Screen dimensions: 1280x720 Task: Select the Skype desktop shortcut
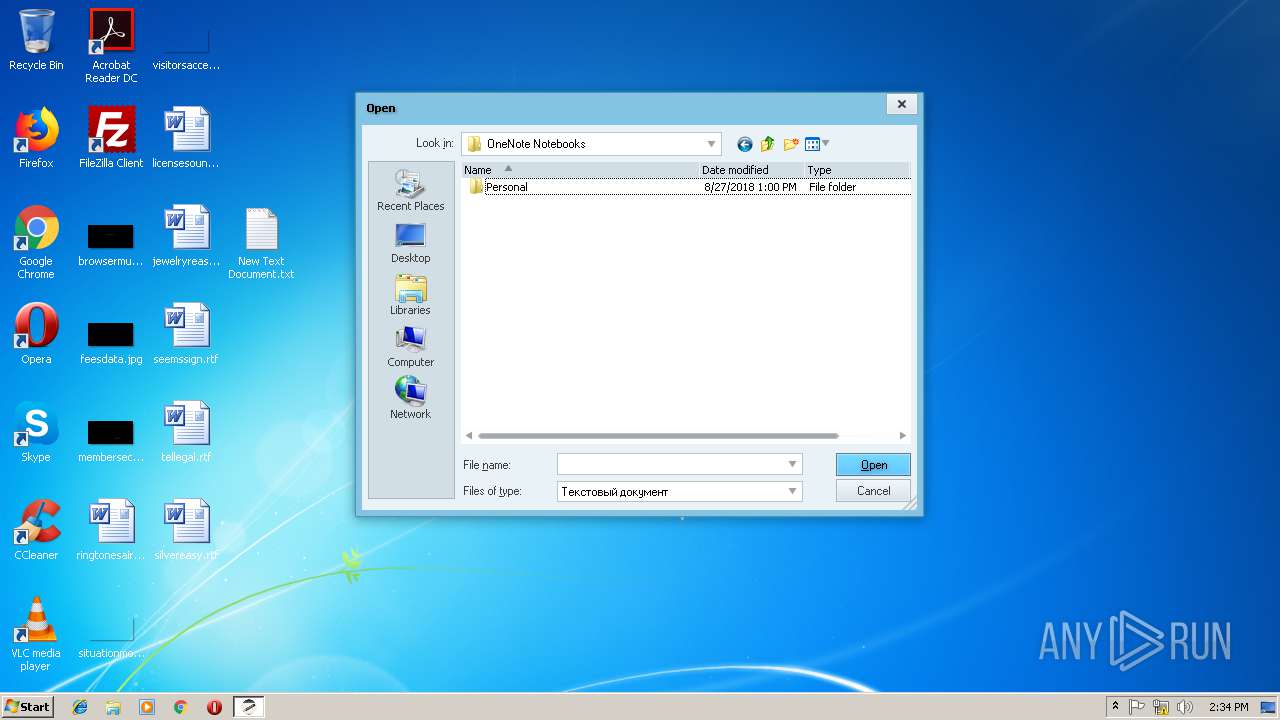point(36,432)
